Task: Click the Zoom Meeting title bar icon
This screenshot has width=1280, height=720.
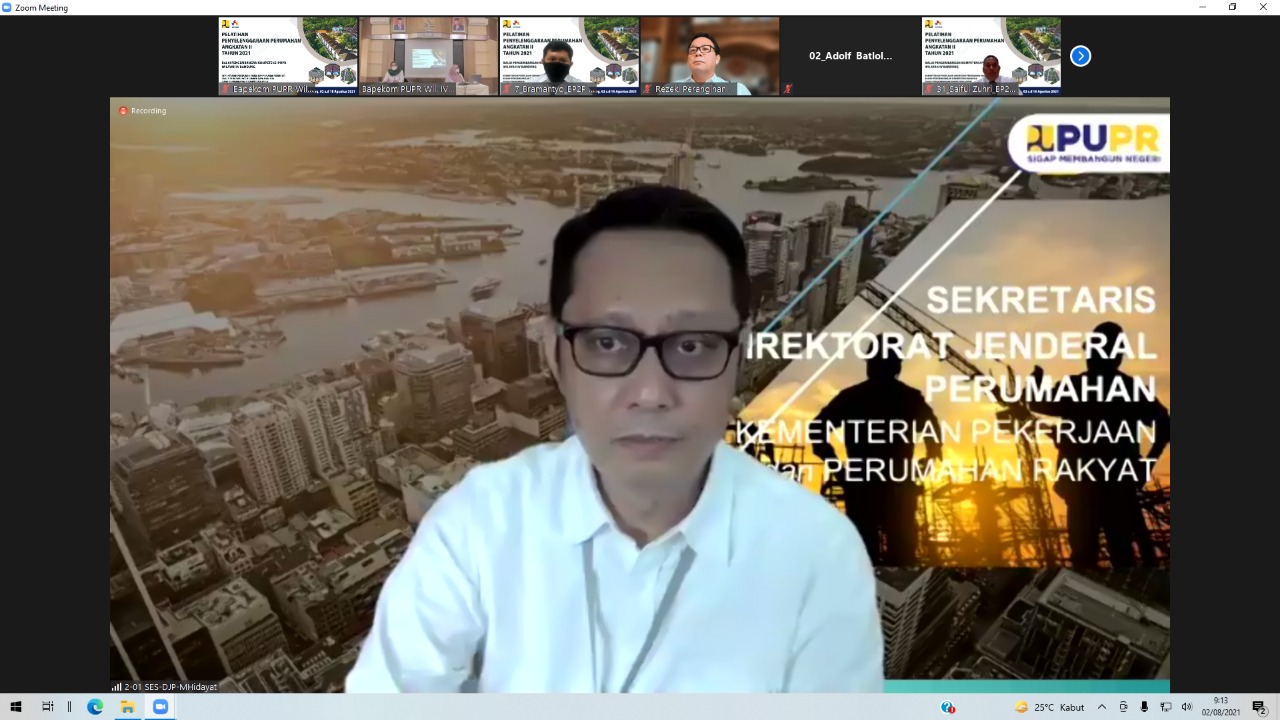Action: point(7,7)
